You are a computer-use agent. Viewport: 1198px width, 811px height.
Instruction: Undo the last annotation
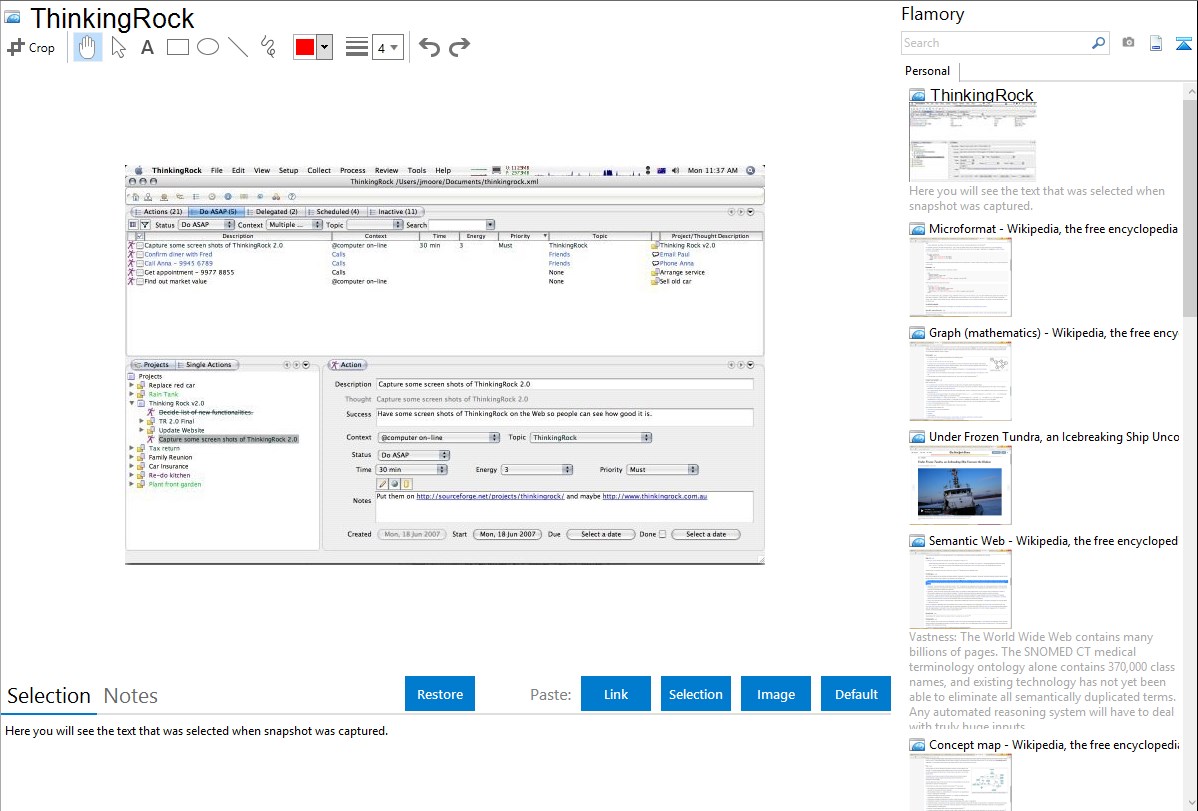[x=429, y=47]
